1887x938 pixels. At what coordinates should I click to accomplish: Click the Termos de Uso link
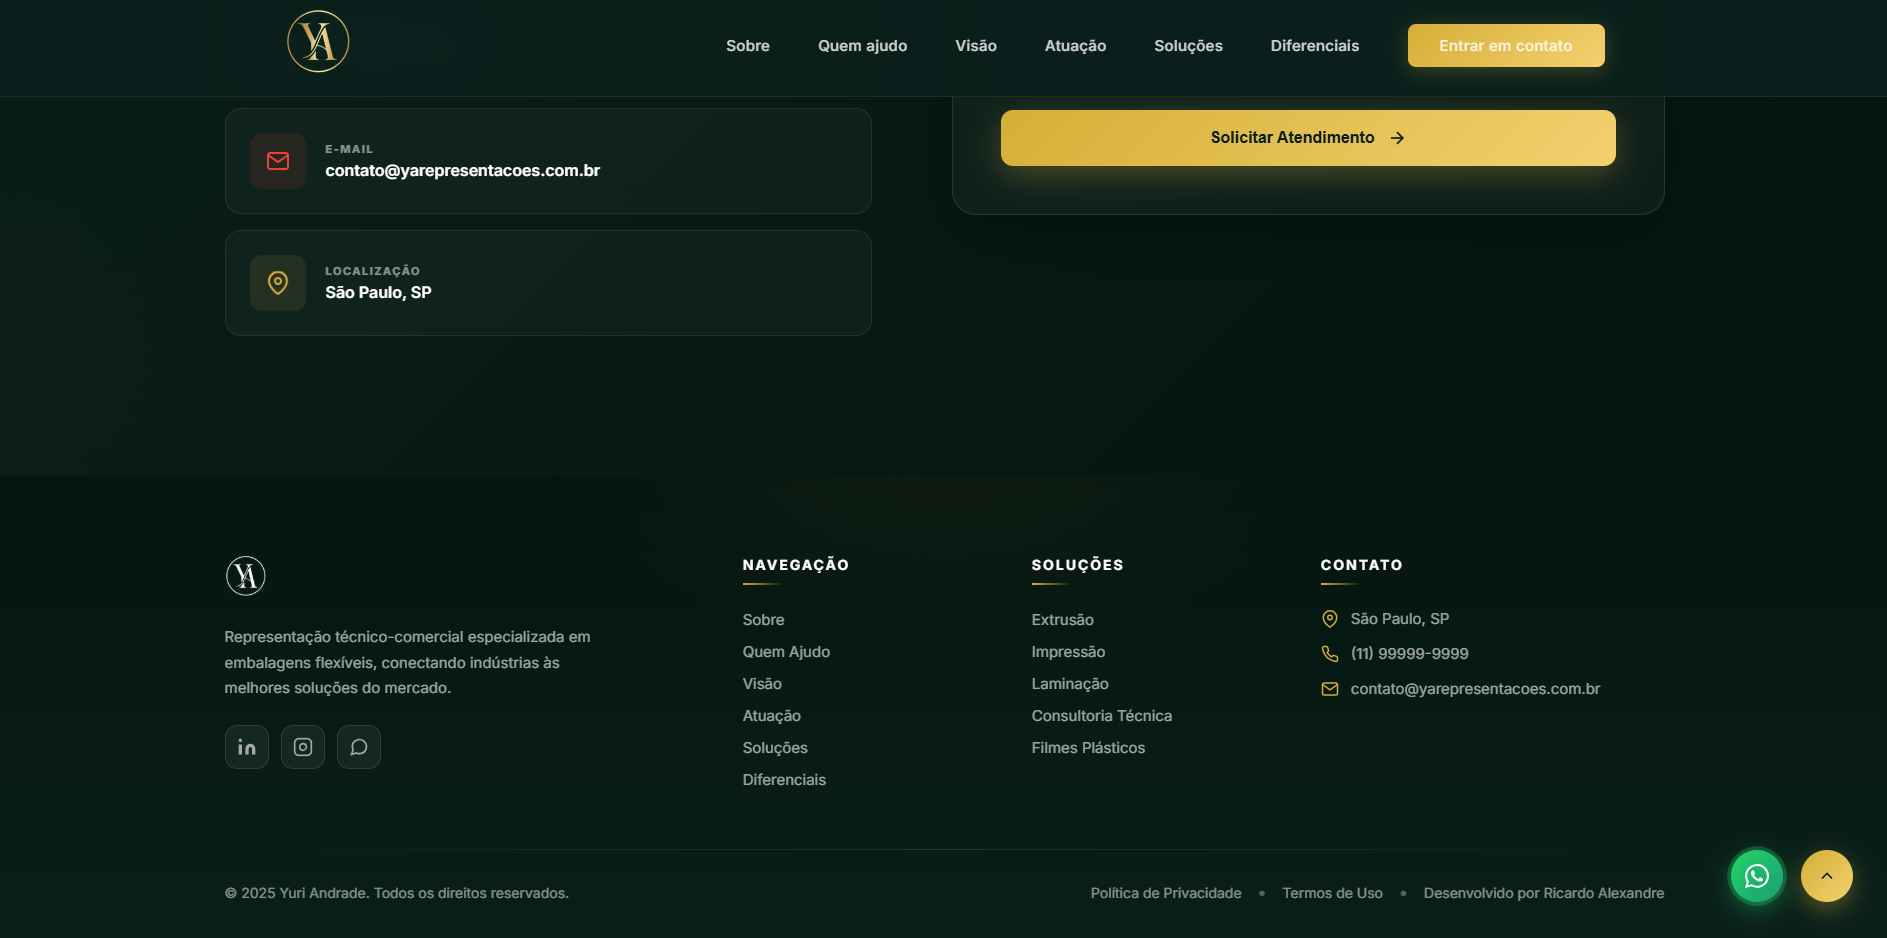[1332, 893]
